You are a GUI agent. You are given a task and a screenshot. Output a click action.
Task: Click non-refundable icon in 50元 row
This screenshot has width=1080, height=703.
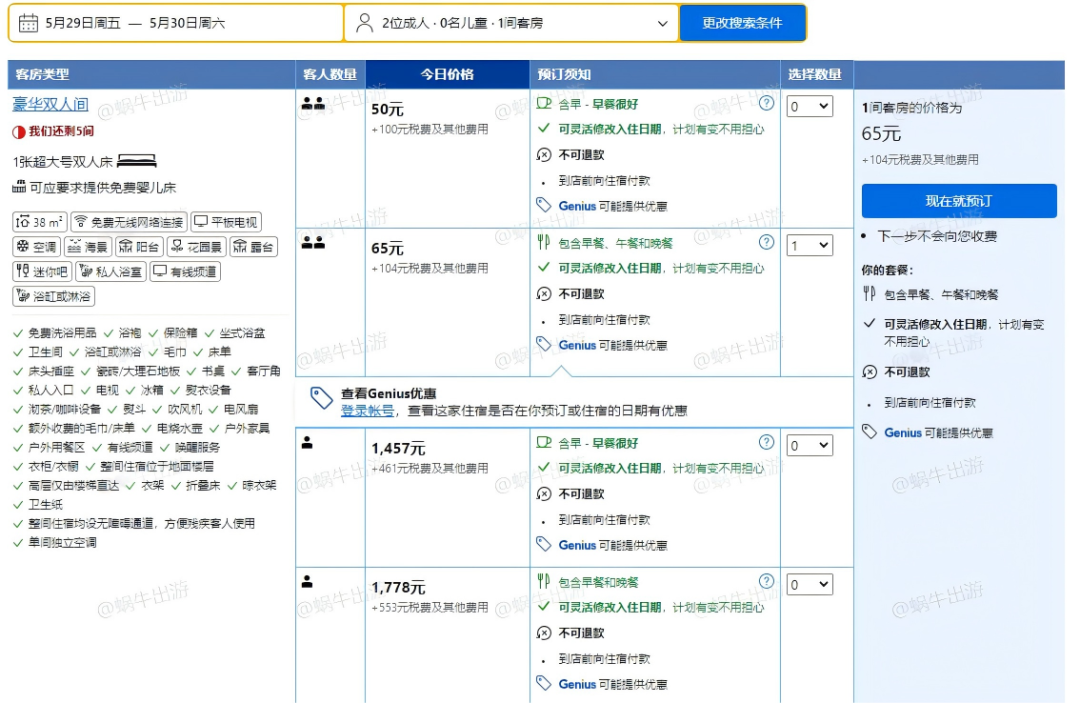543,155
